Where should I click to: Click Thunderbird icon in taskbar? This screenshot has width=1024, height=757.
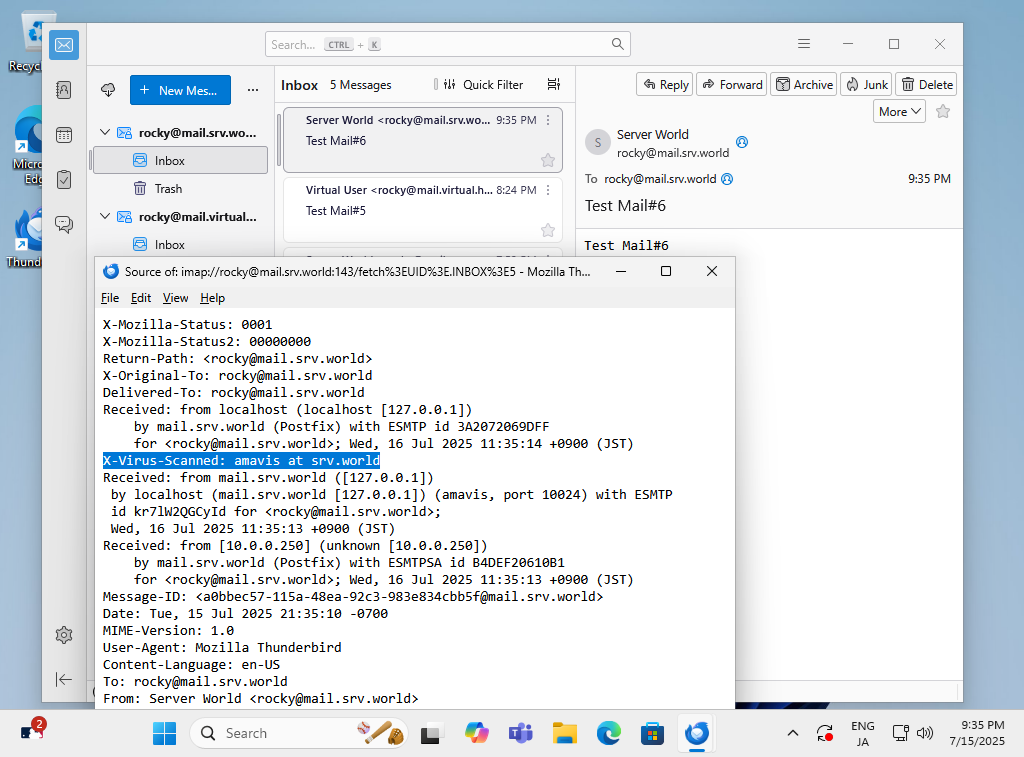click(697, 733)
